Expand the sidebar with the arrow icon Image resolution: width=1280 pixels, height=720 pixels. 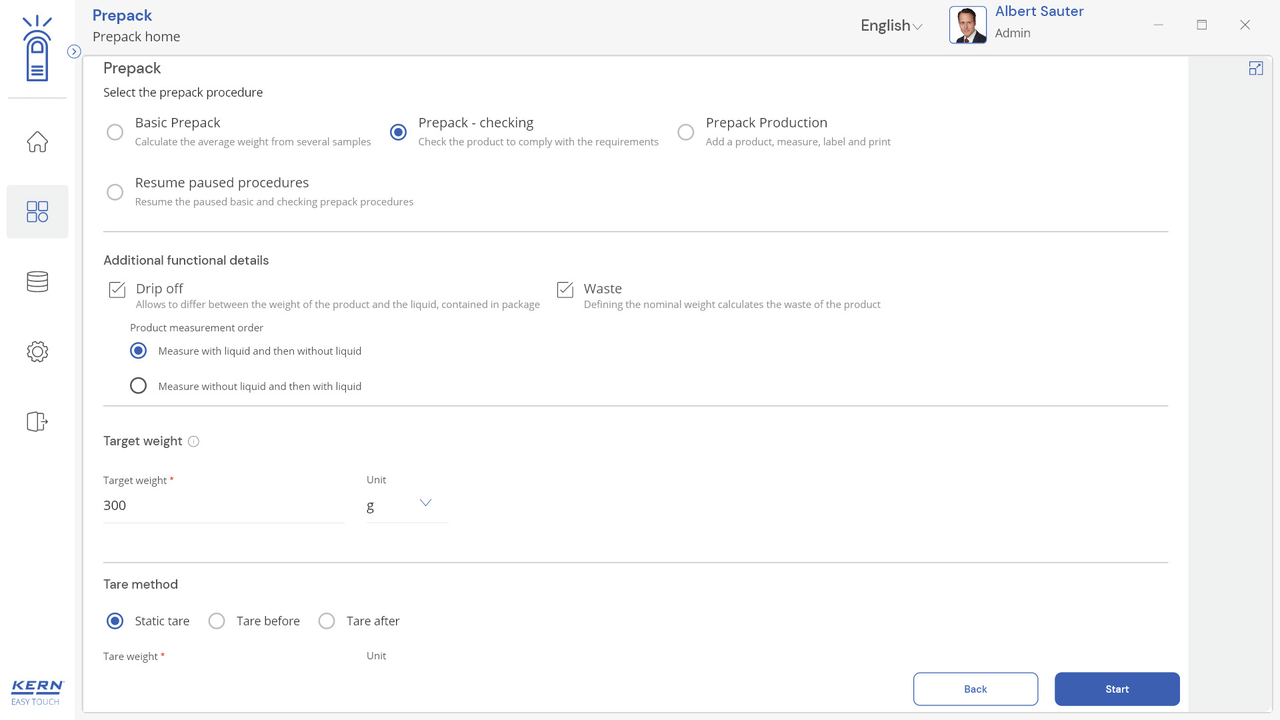(x=74, y=51)
